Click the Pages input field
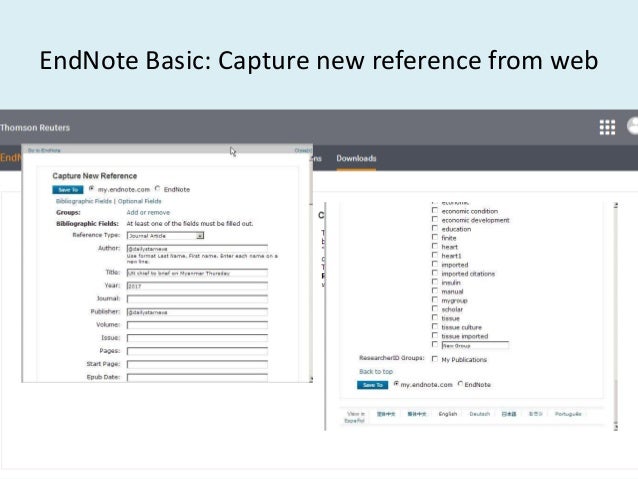The image size is (638, 479). pyautogui.click(x=197, y=351)
